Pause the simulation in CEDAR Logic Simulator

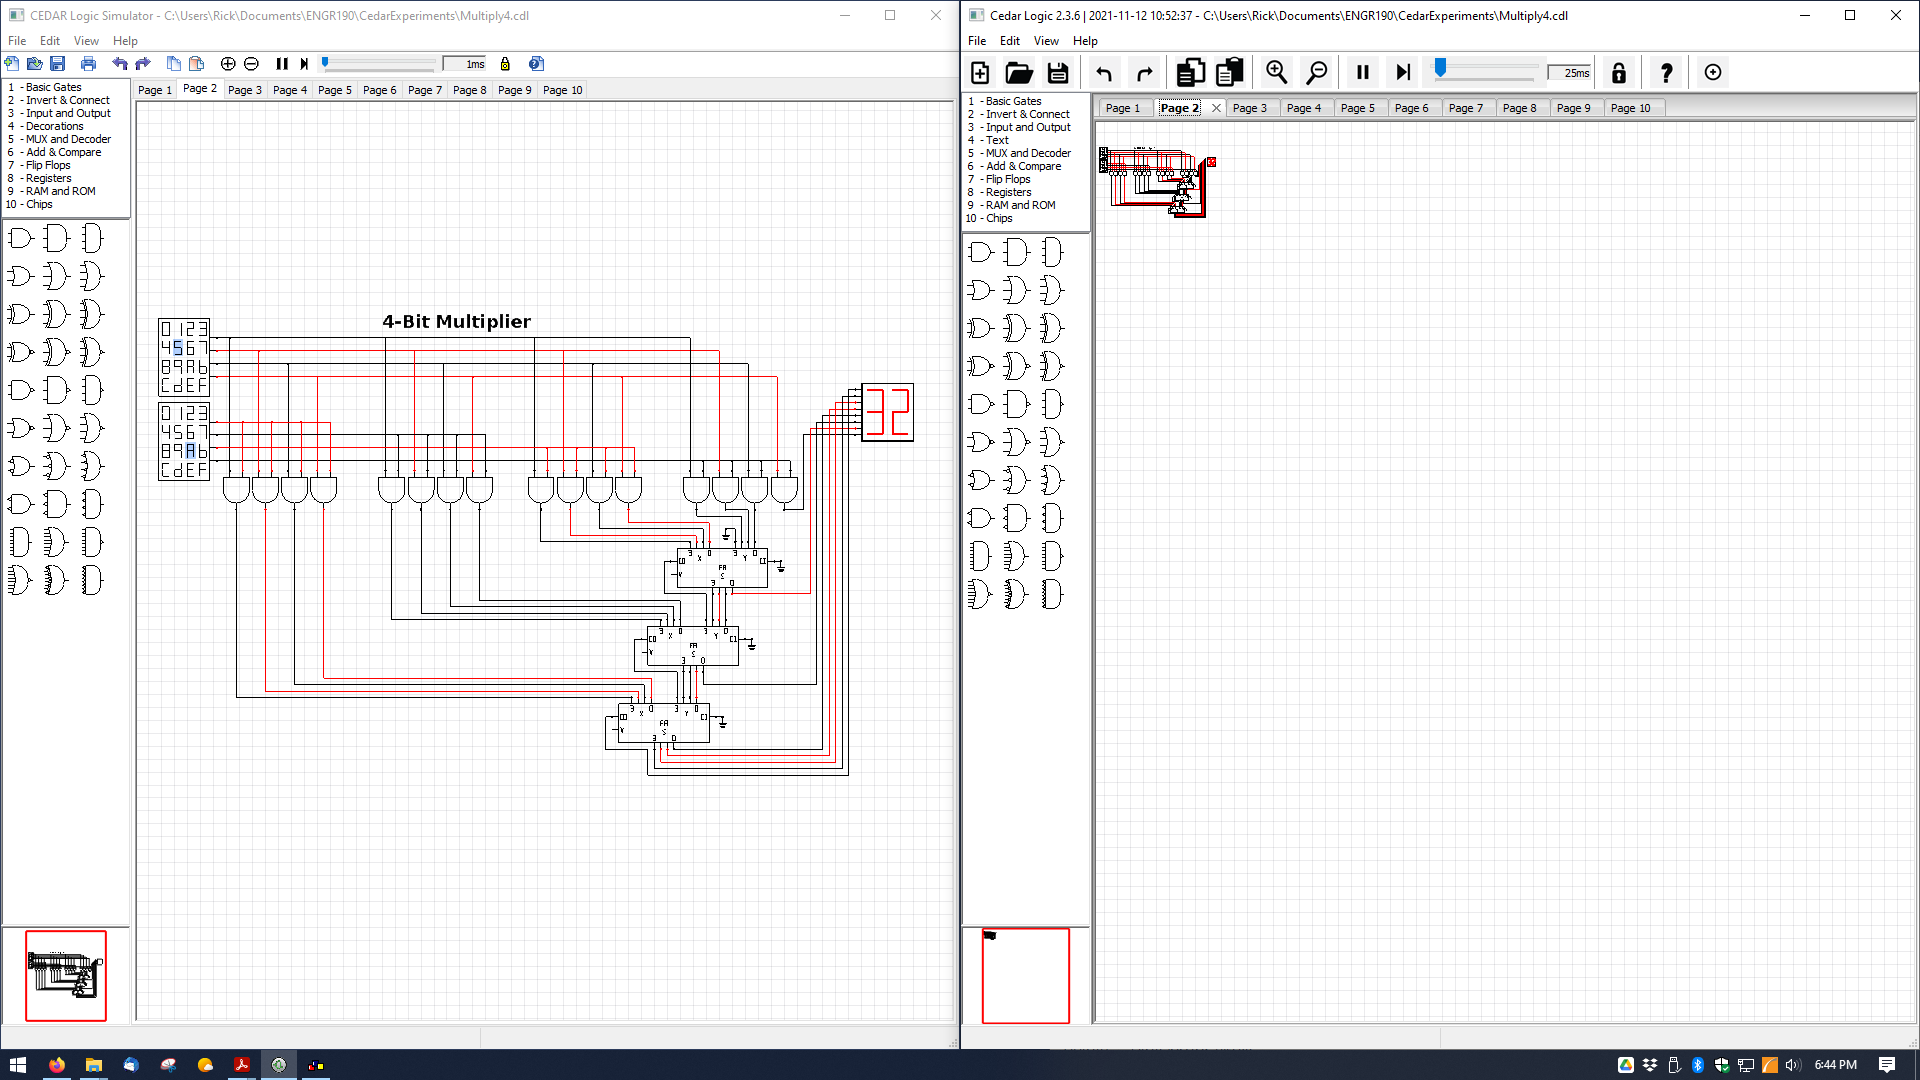click(x=283, y=63)
